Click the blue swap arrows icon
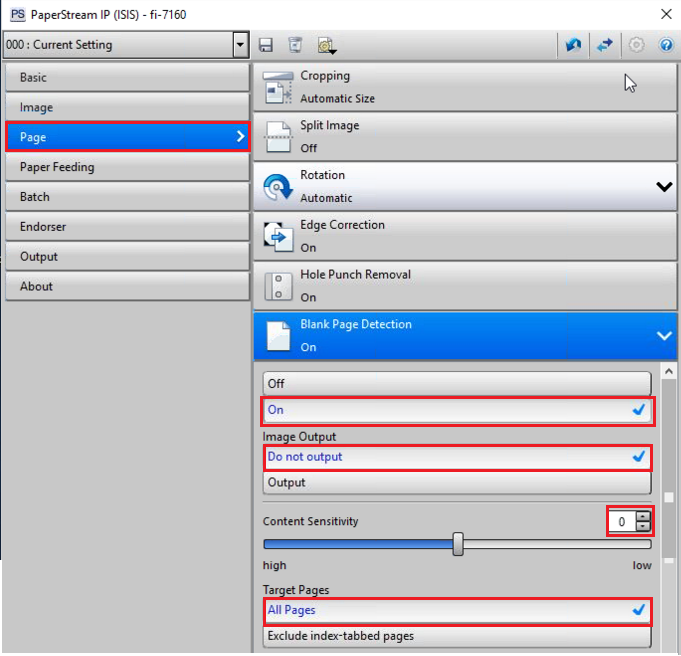 pos(605,45)
